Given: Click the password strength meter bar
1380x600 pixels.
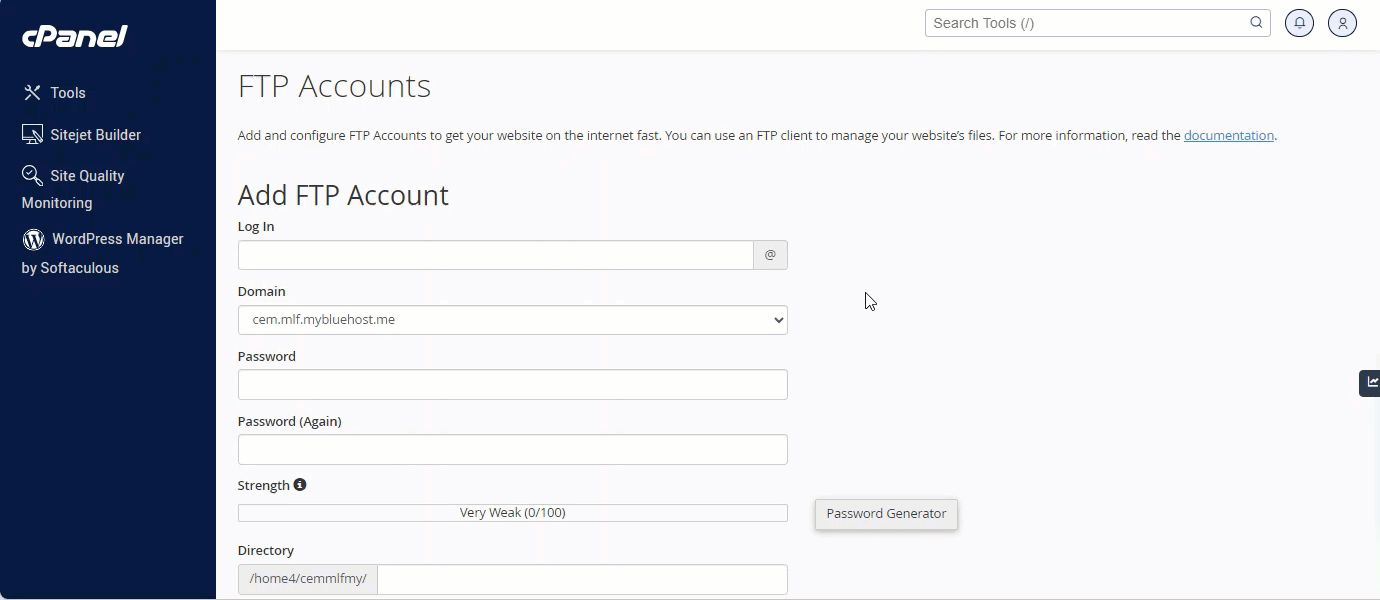Looking at the screenshot, I should [x=512, y=511].
